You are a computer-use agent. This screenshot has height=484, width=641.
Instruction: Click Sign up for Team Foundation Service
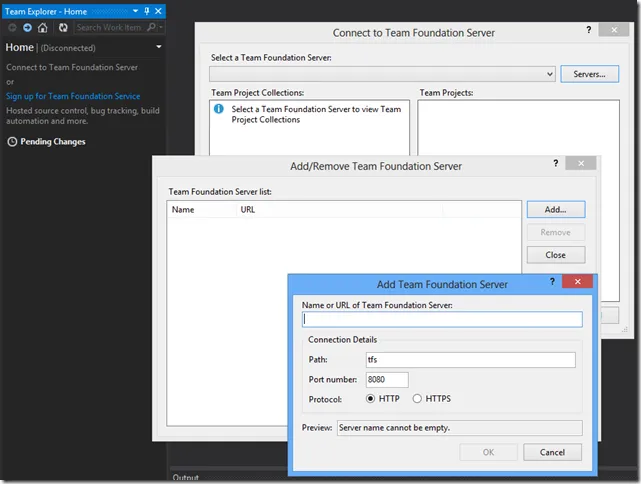pyautogui.click(x=73, y=96)
